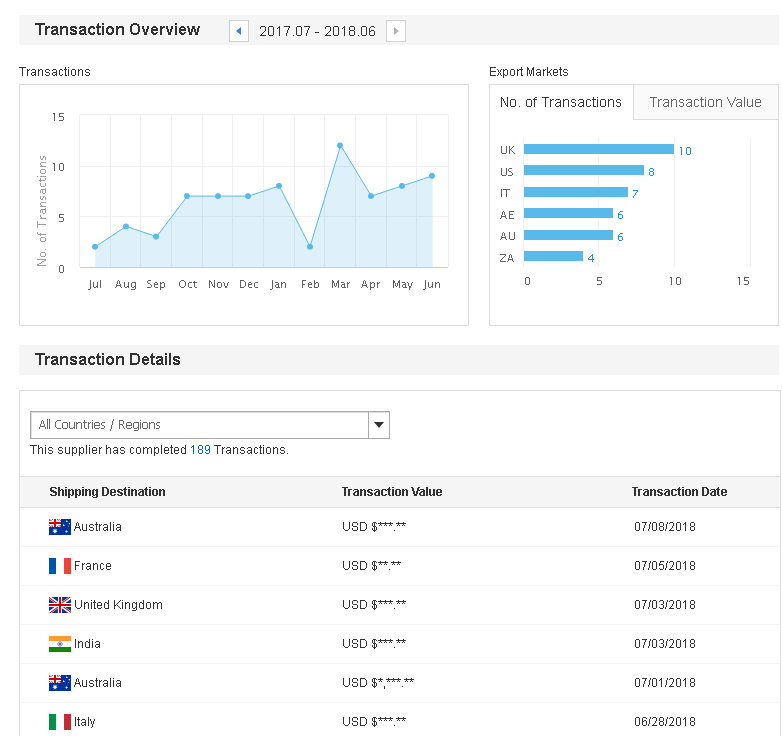783x736 pixels.
Task: Switch to the Transaction Value tab
Action: (705, 102)
